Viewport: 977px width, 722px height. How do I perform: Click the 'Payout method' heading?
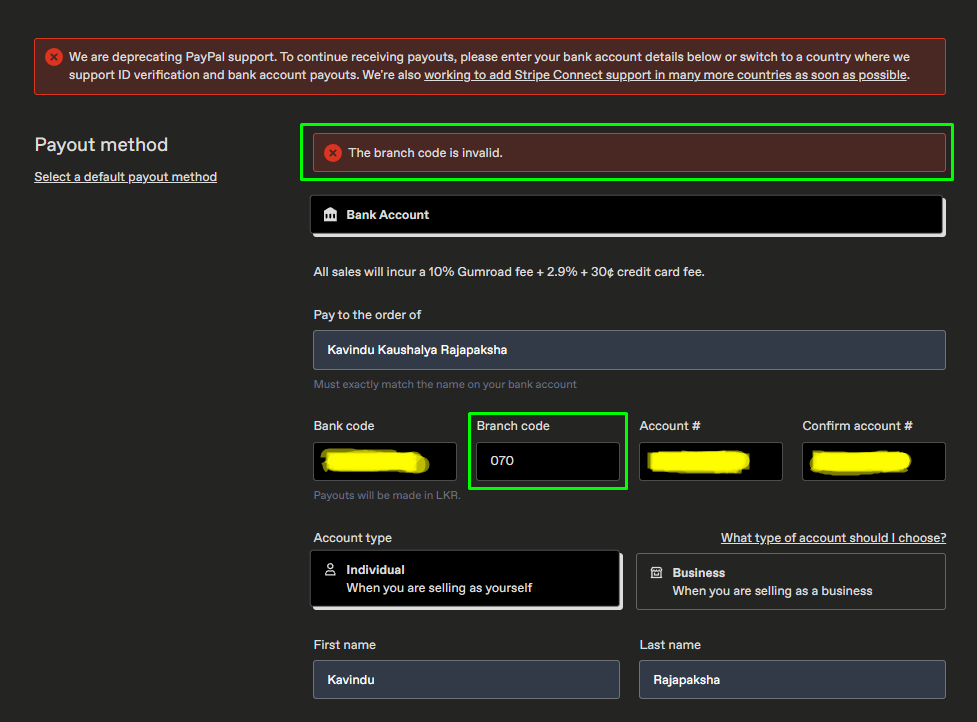[101, 145]
